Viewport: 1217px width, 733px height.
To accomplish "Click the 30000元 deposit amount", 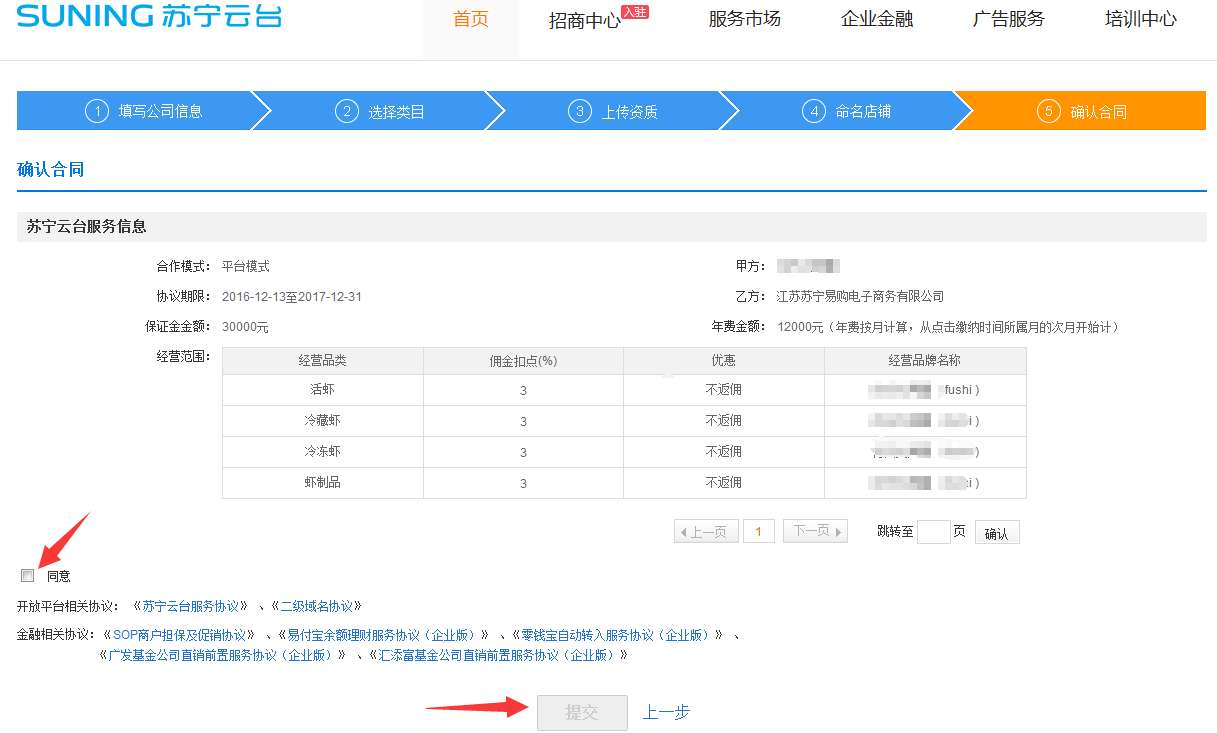I will [245, 327].
